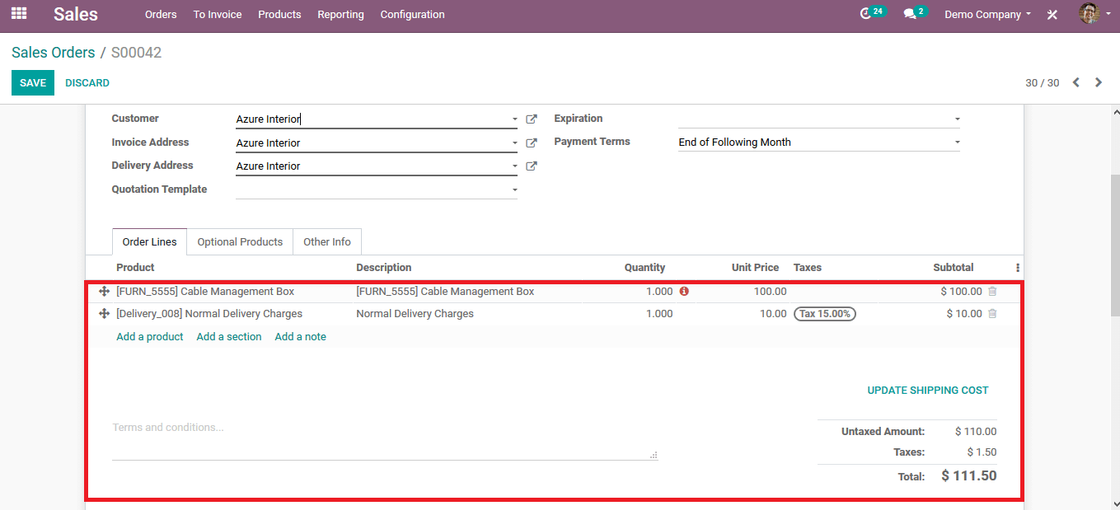Screen dimensions: 1120x510
Task: Open the apps grid menu icon
Action: point(19,14)
